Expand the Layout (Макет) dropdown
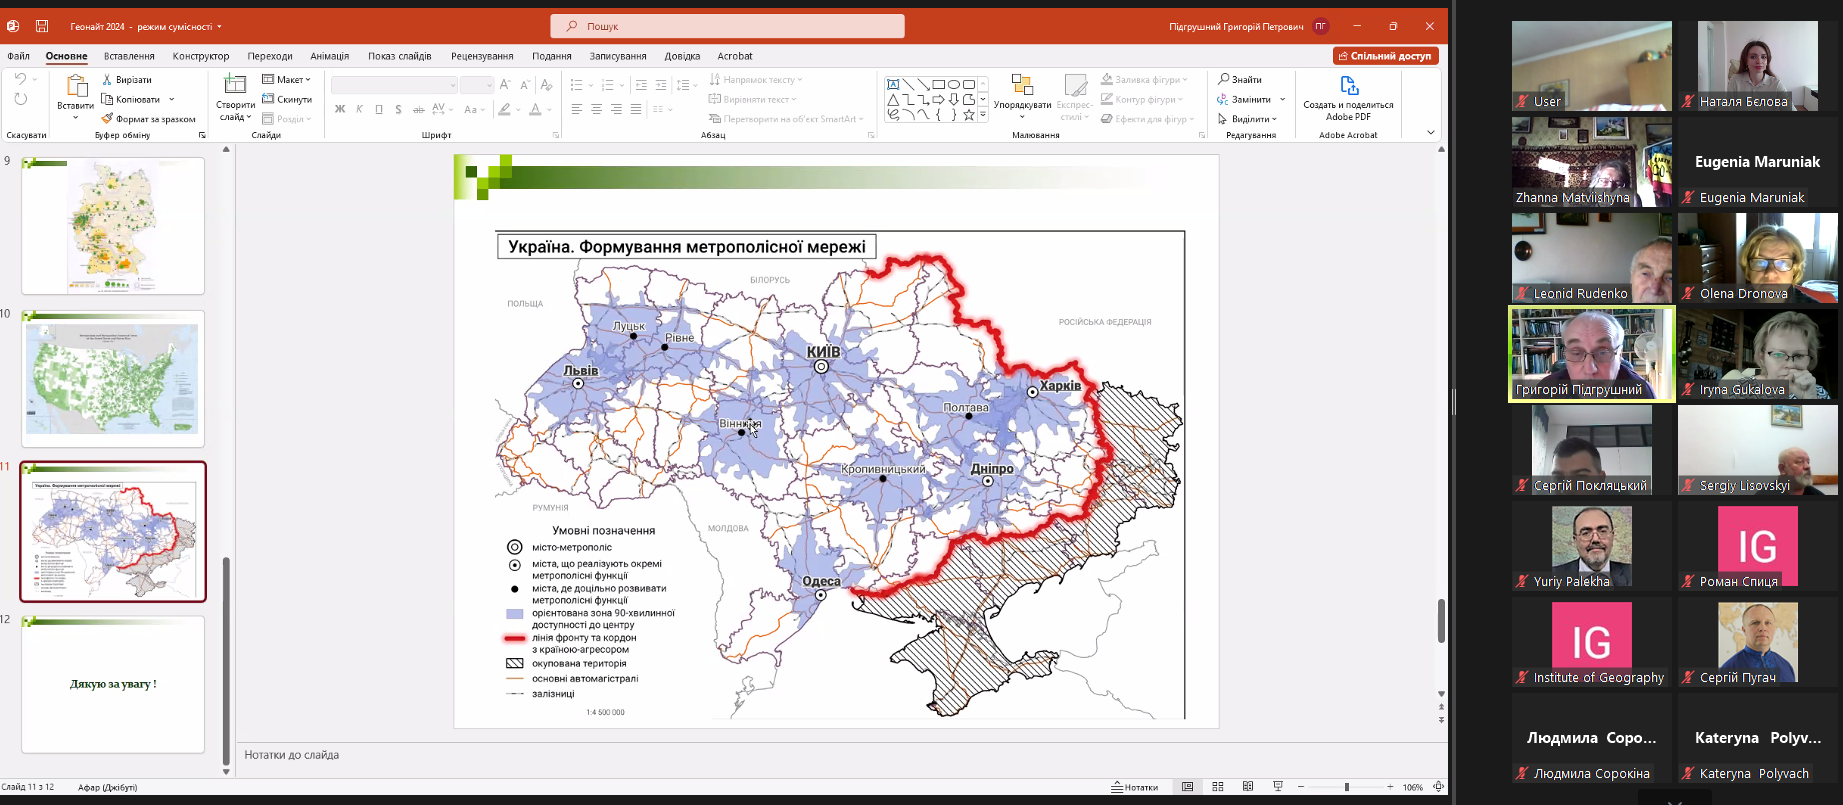 pyautogui.click(x=287, y=79)
